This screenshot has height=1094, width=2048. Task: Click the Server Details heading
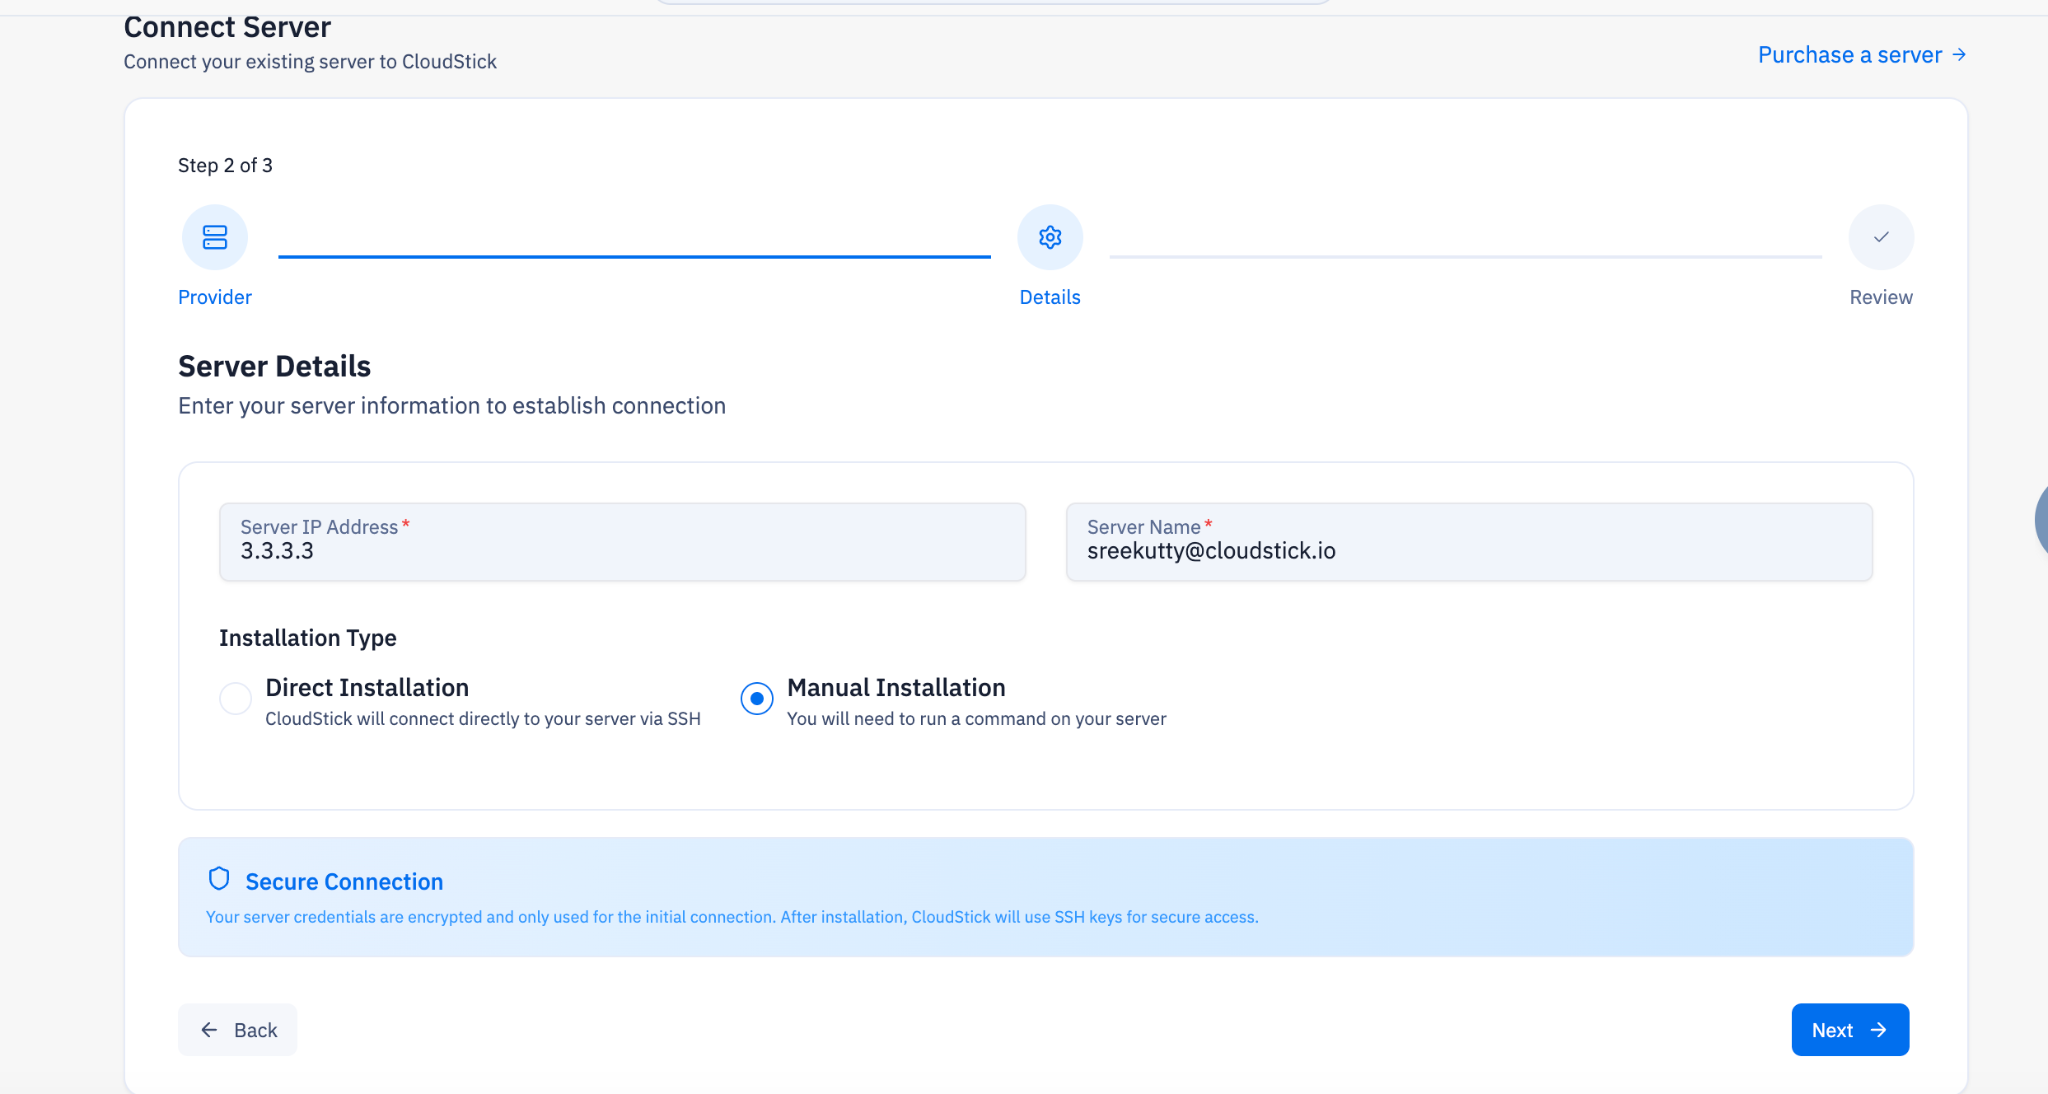[x=274, y=366]
